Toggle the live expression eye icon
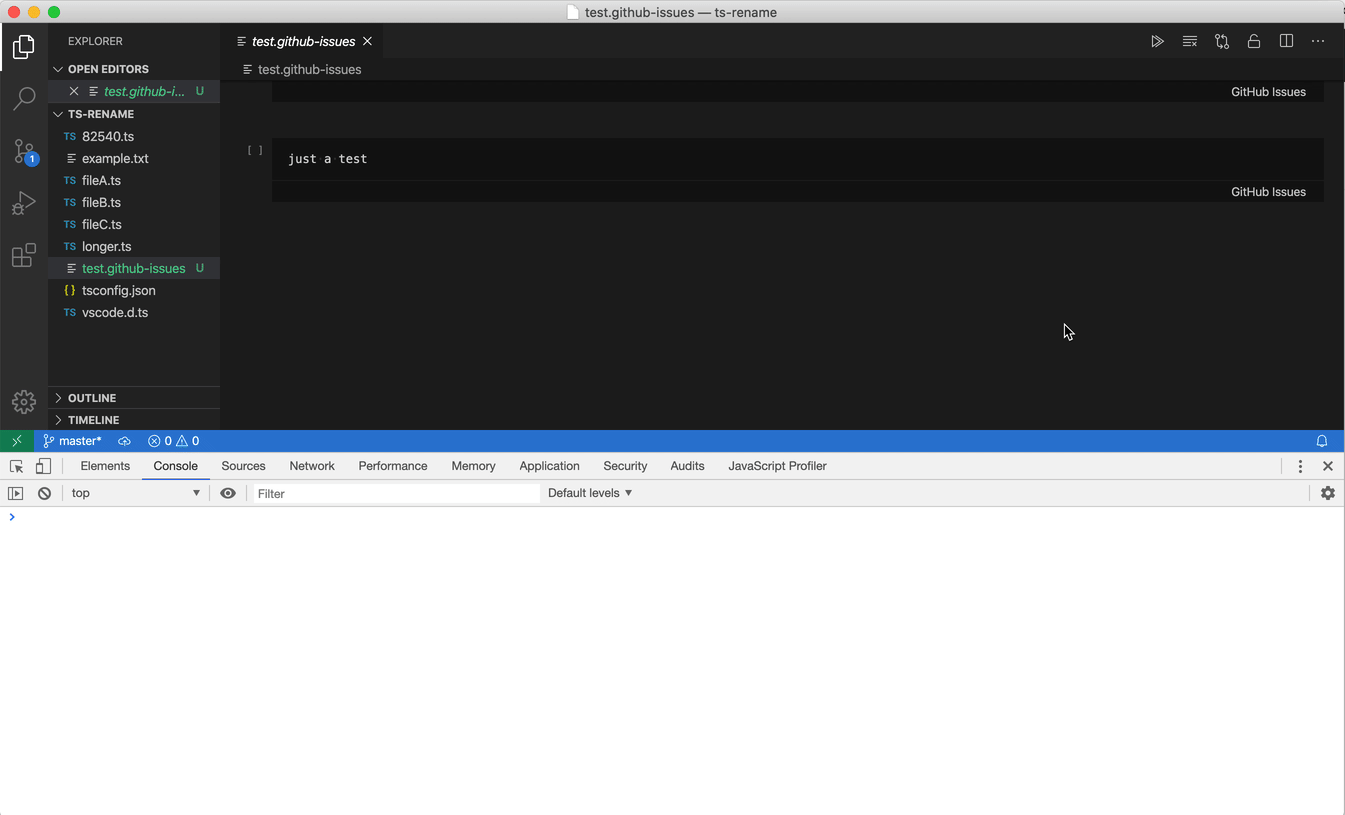This screenshot has width=1345, height=815. pyautogui.click(x=228, y=493)
